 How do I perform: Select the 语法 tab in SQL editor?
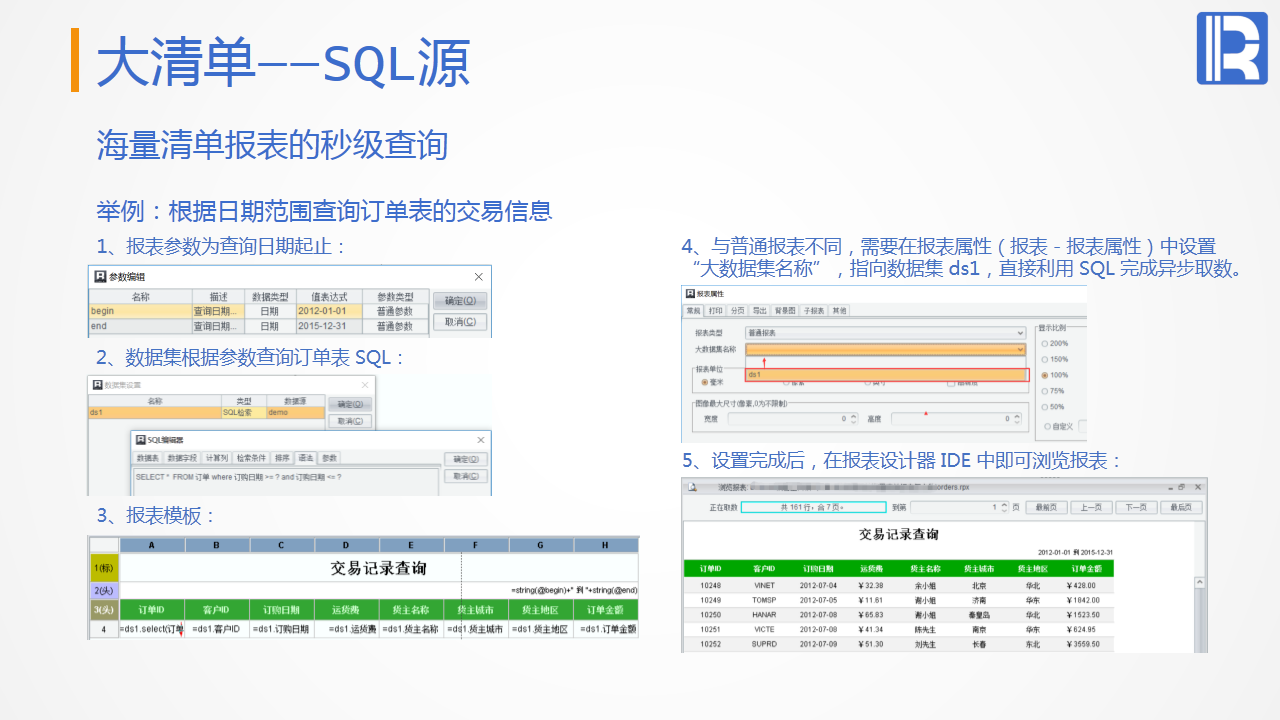pos(306,458)
